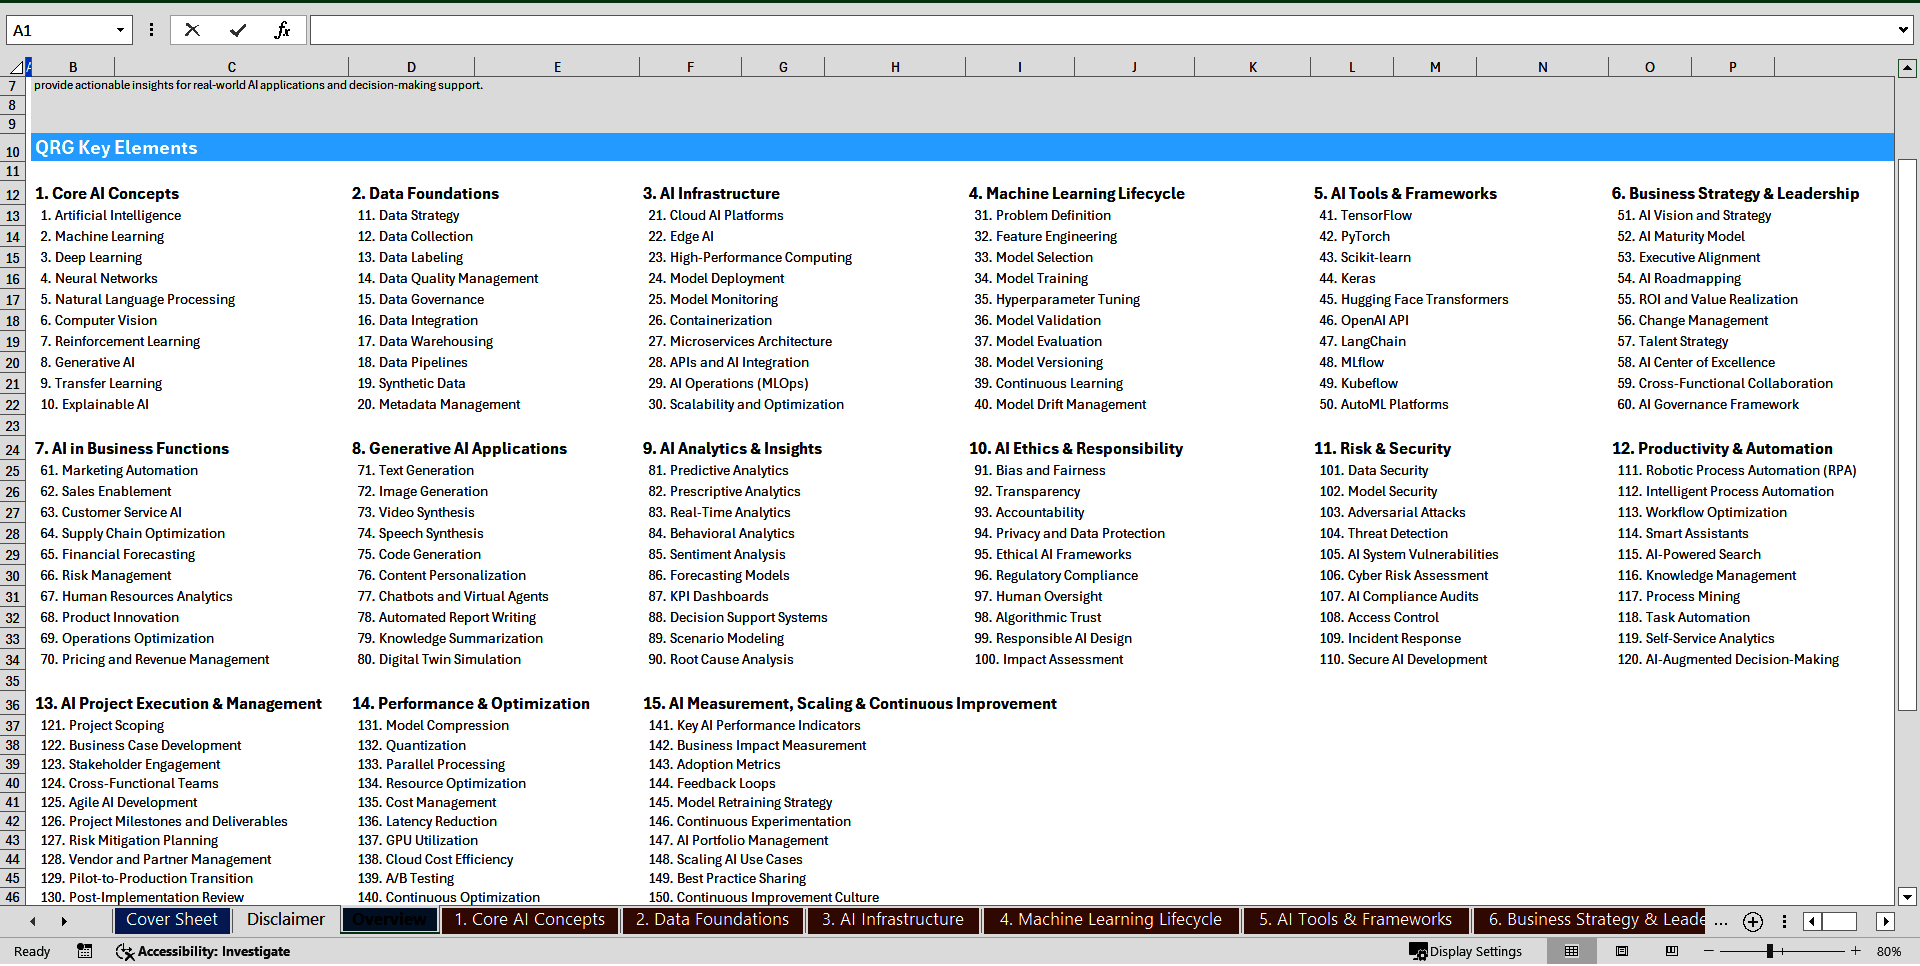1920x966 pixels.
Task: Start a macro recording from the status bar
Action: [85, 951]
